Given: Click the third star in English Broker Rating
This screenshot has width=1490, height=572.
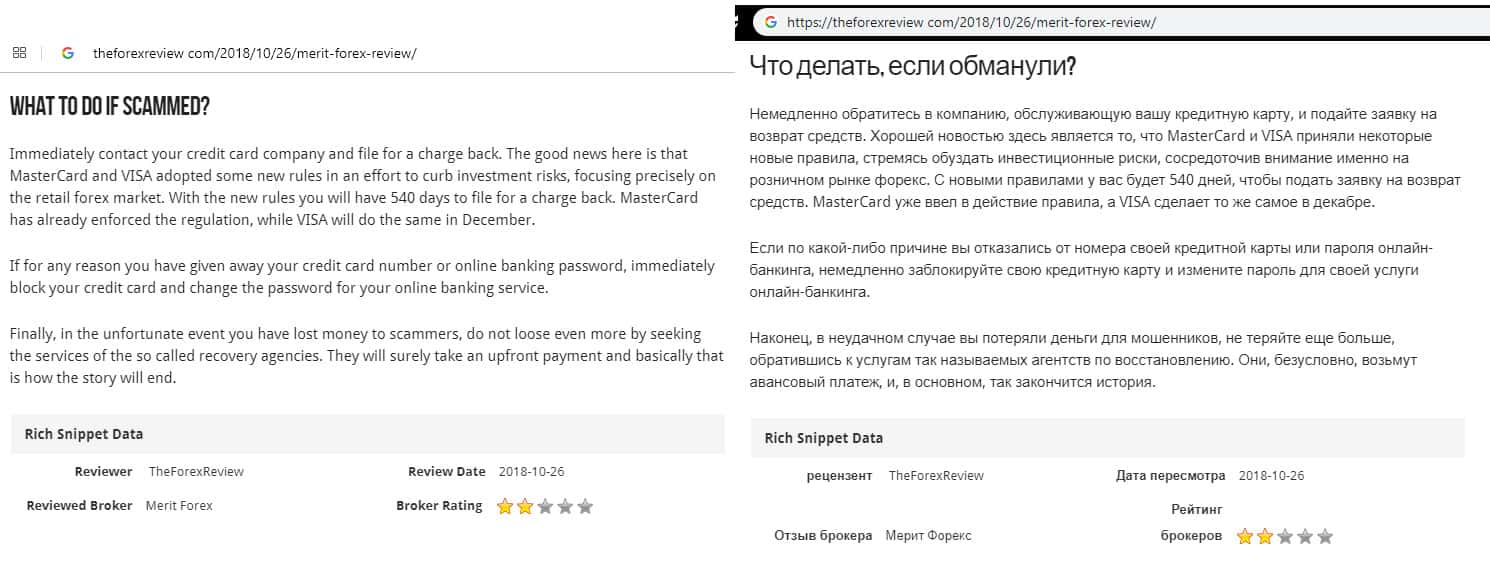Looking at the screenshot, I should click(545, 506).
